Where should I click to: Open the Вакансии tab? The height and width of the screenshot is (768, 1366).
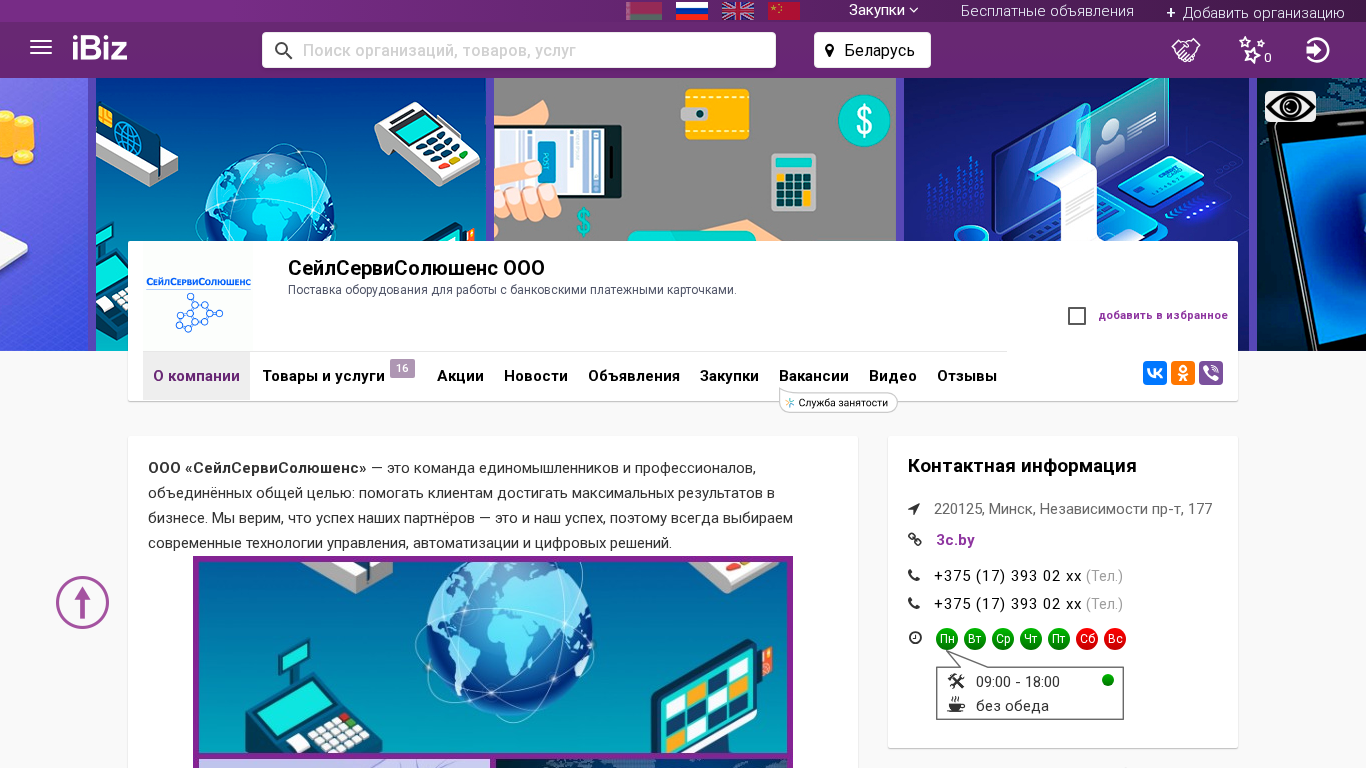(814, 376)
